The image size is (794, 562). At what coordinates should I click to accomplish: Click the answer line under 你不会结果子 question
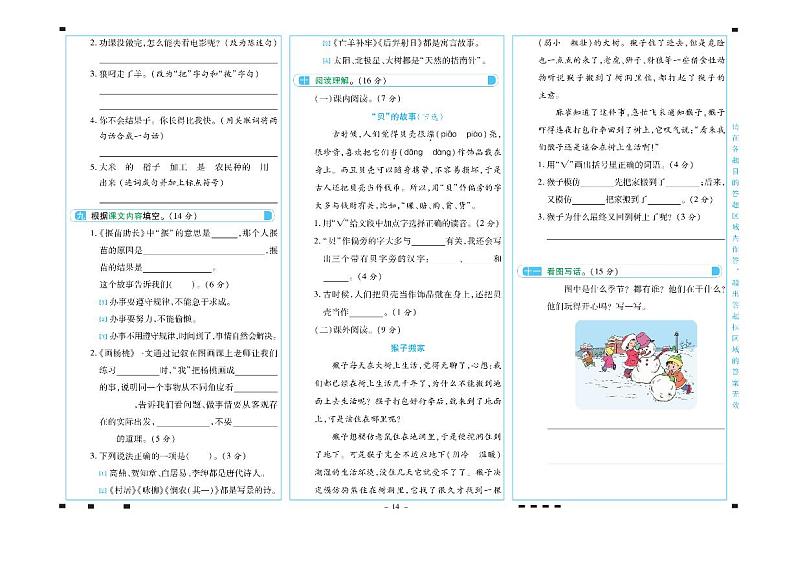(188, 156)
